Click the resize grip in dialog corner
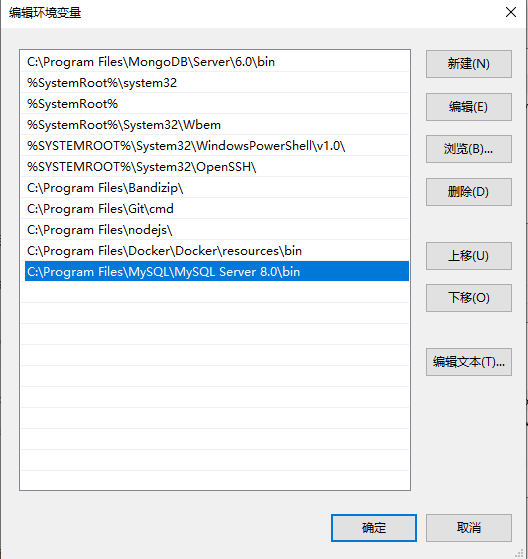The height and width of the screenshot is (559, 528). click(519, 554)
